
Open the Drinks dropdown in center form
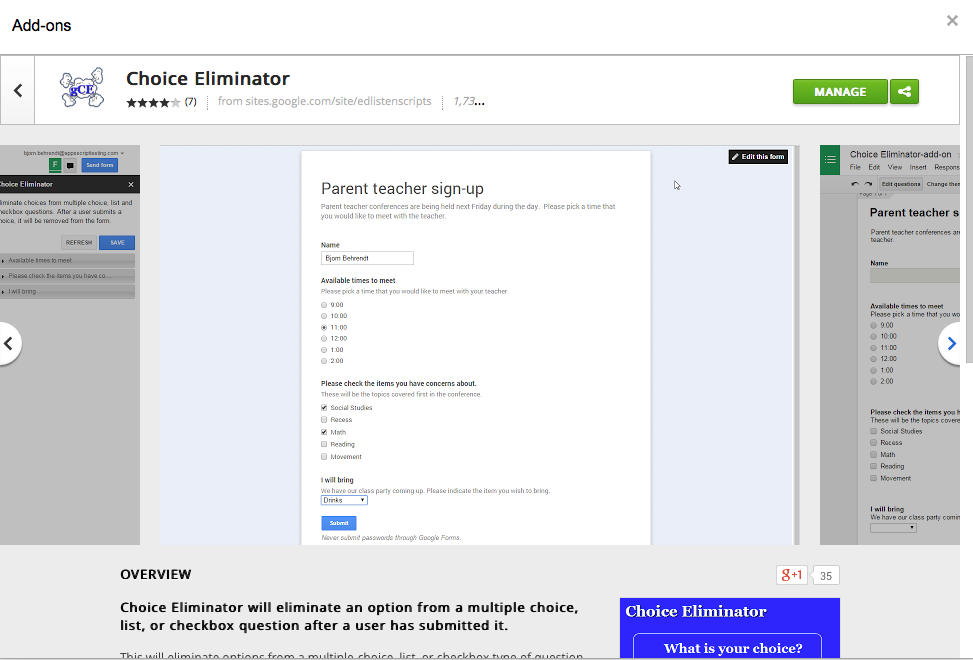point(344,500)
